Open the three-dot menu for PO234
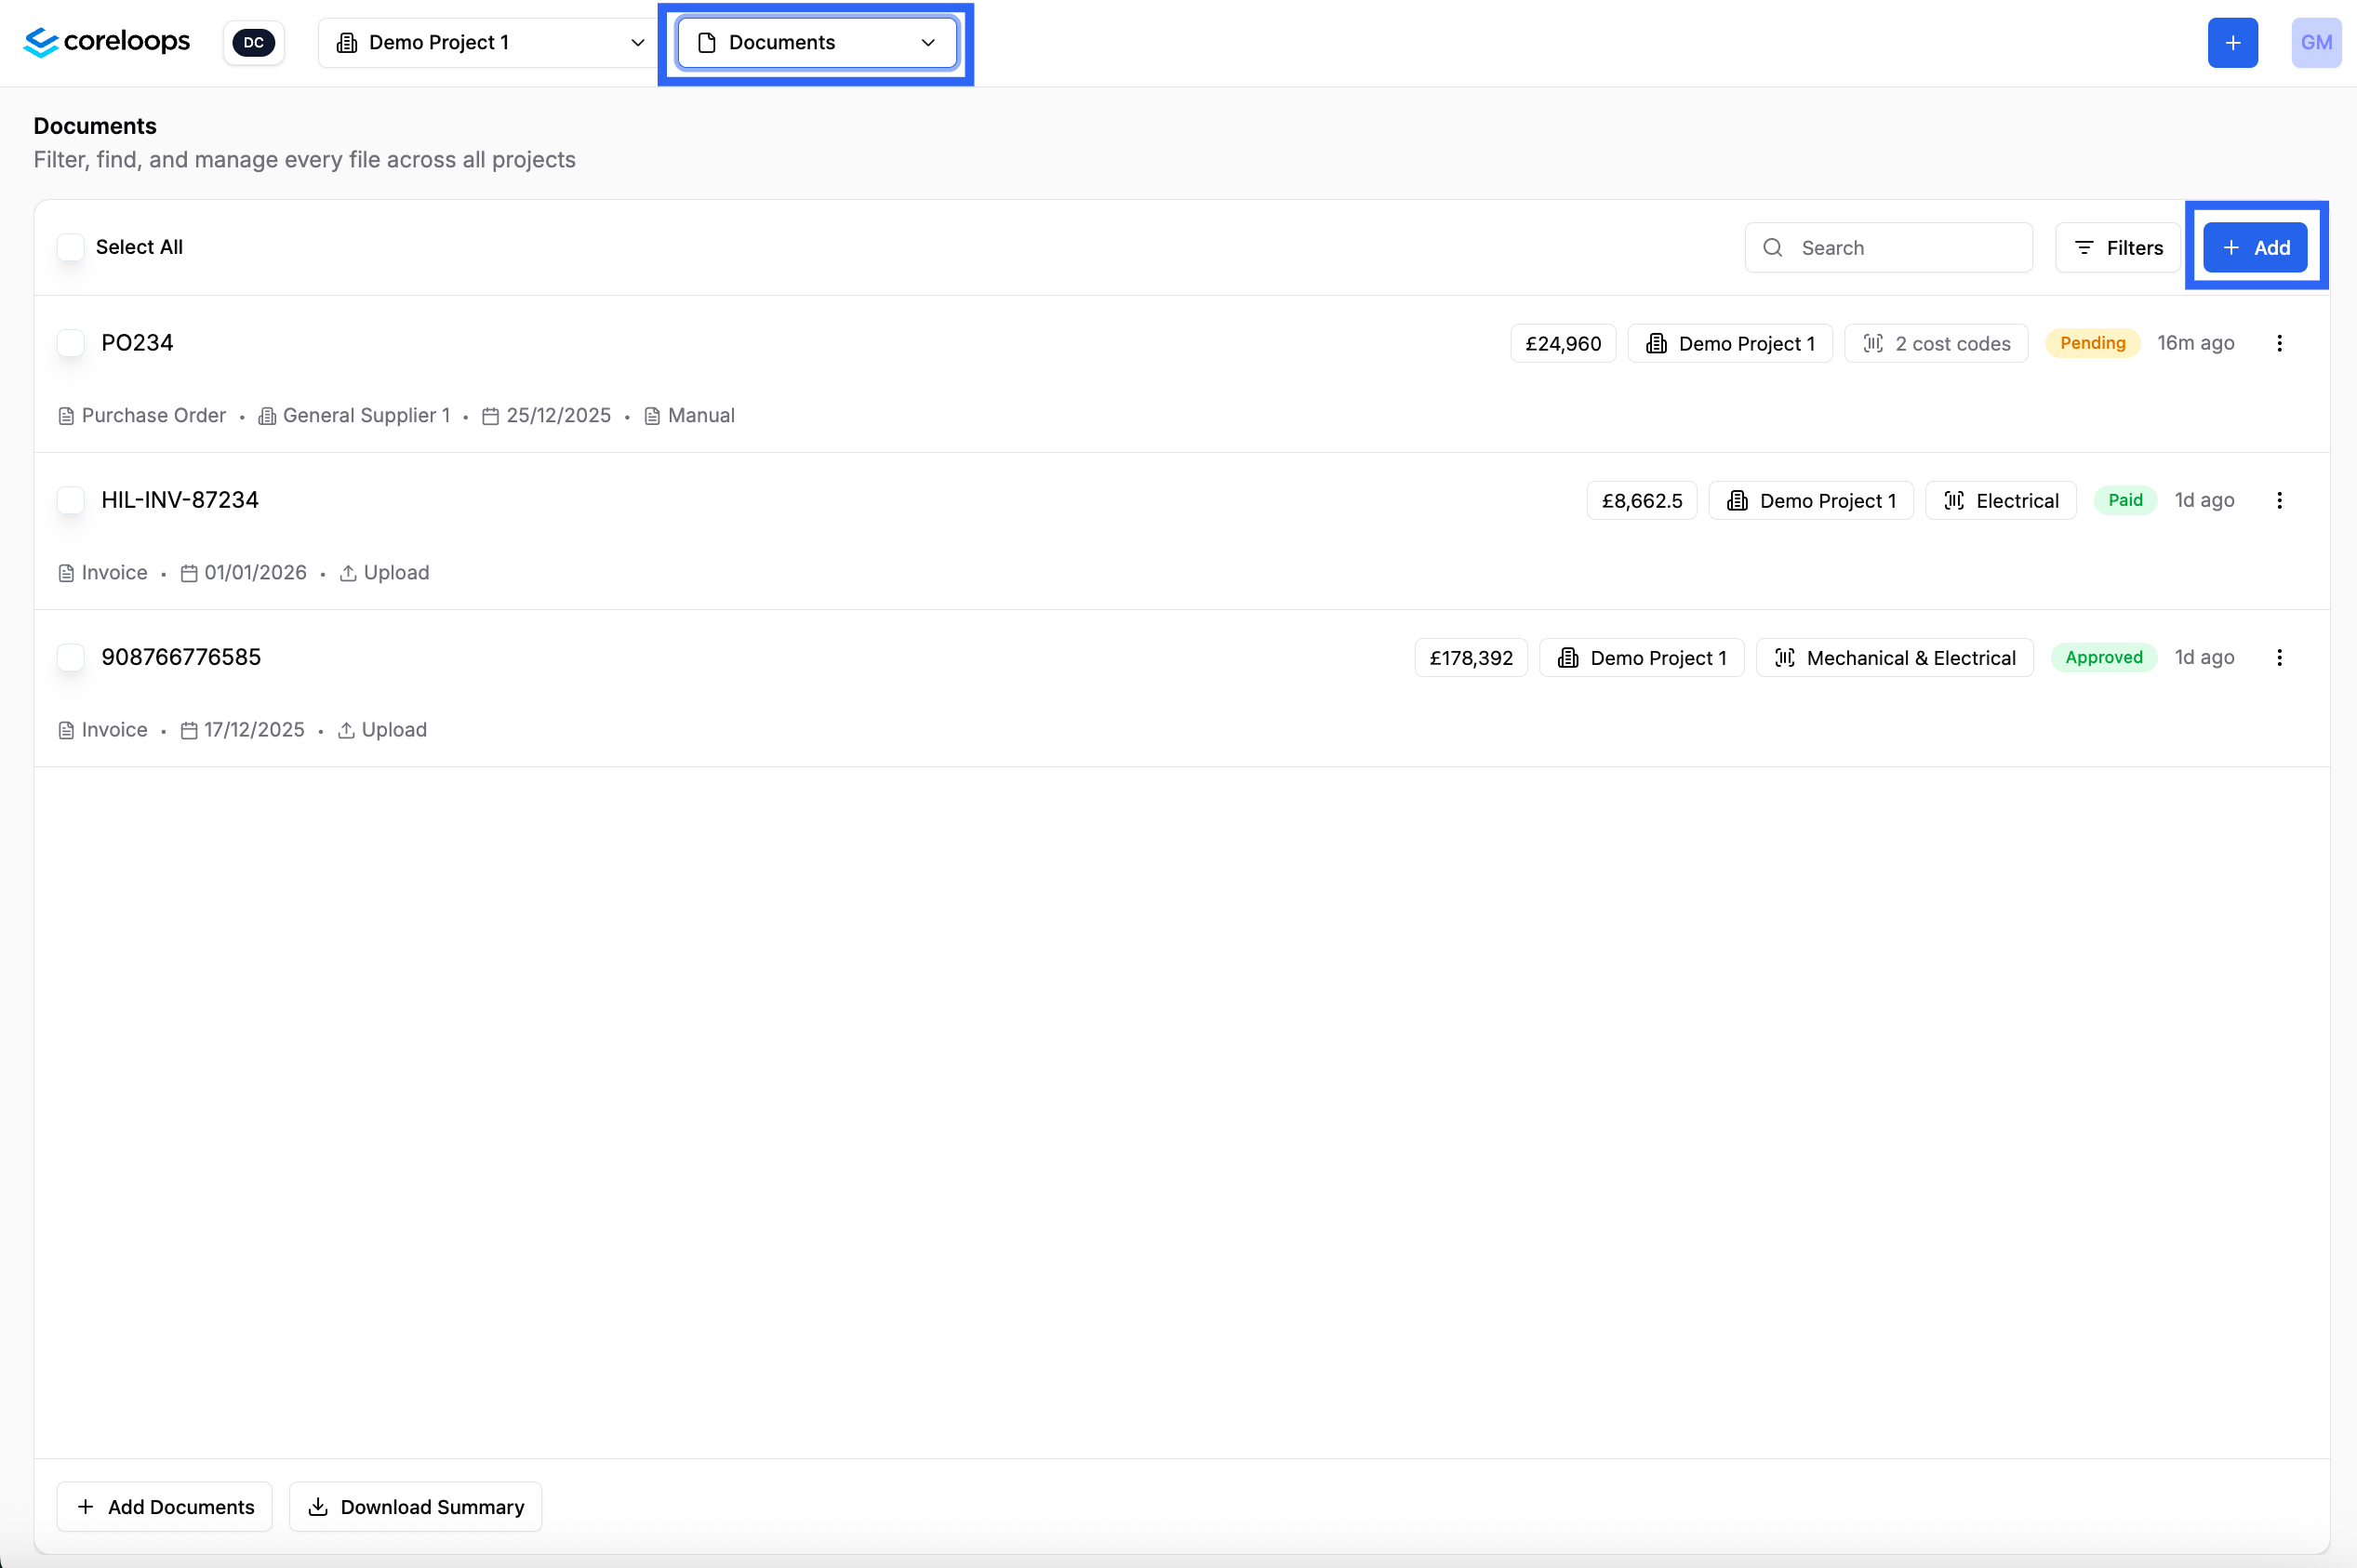Image resolution: width=2357 pixels, height=1568 pixels. [2279, 343]
